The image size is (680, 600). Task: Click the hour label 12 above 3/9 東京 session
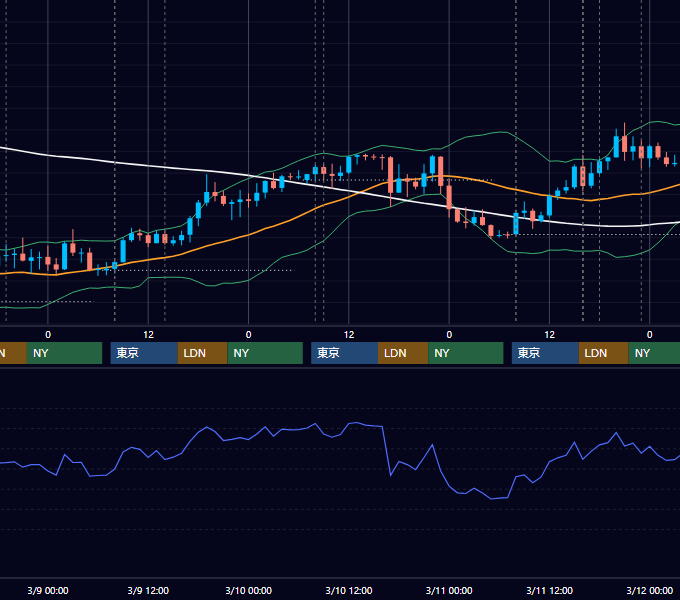point(148,335)
